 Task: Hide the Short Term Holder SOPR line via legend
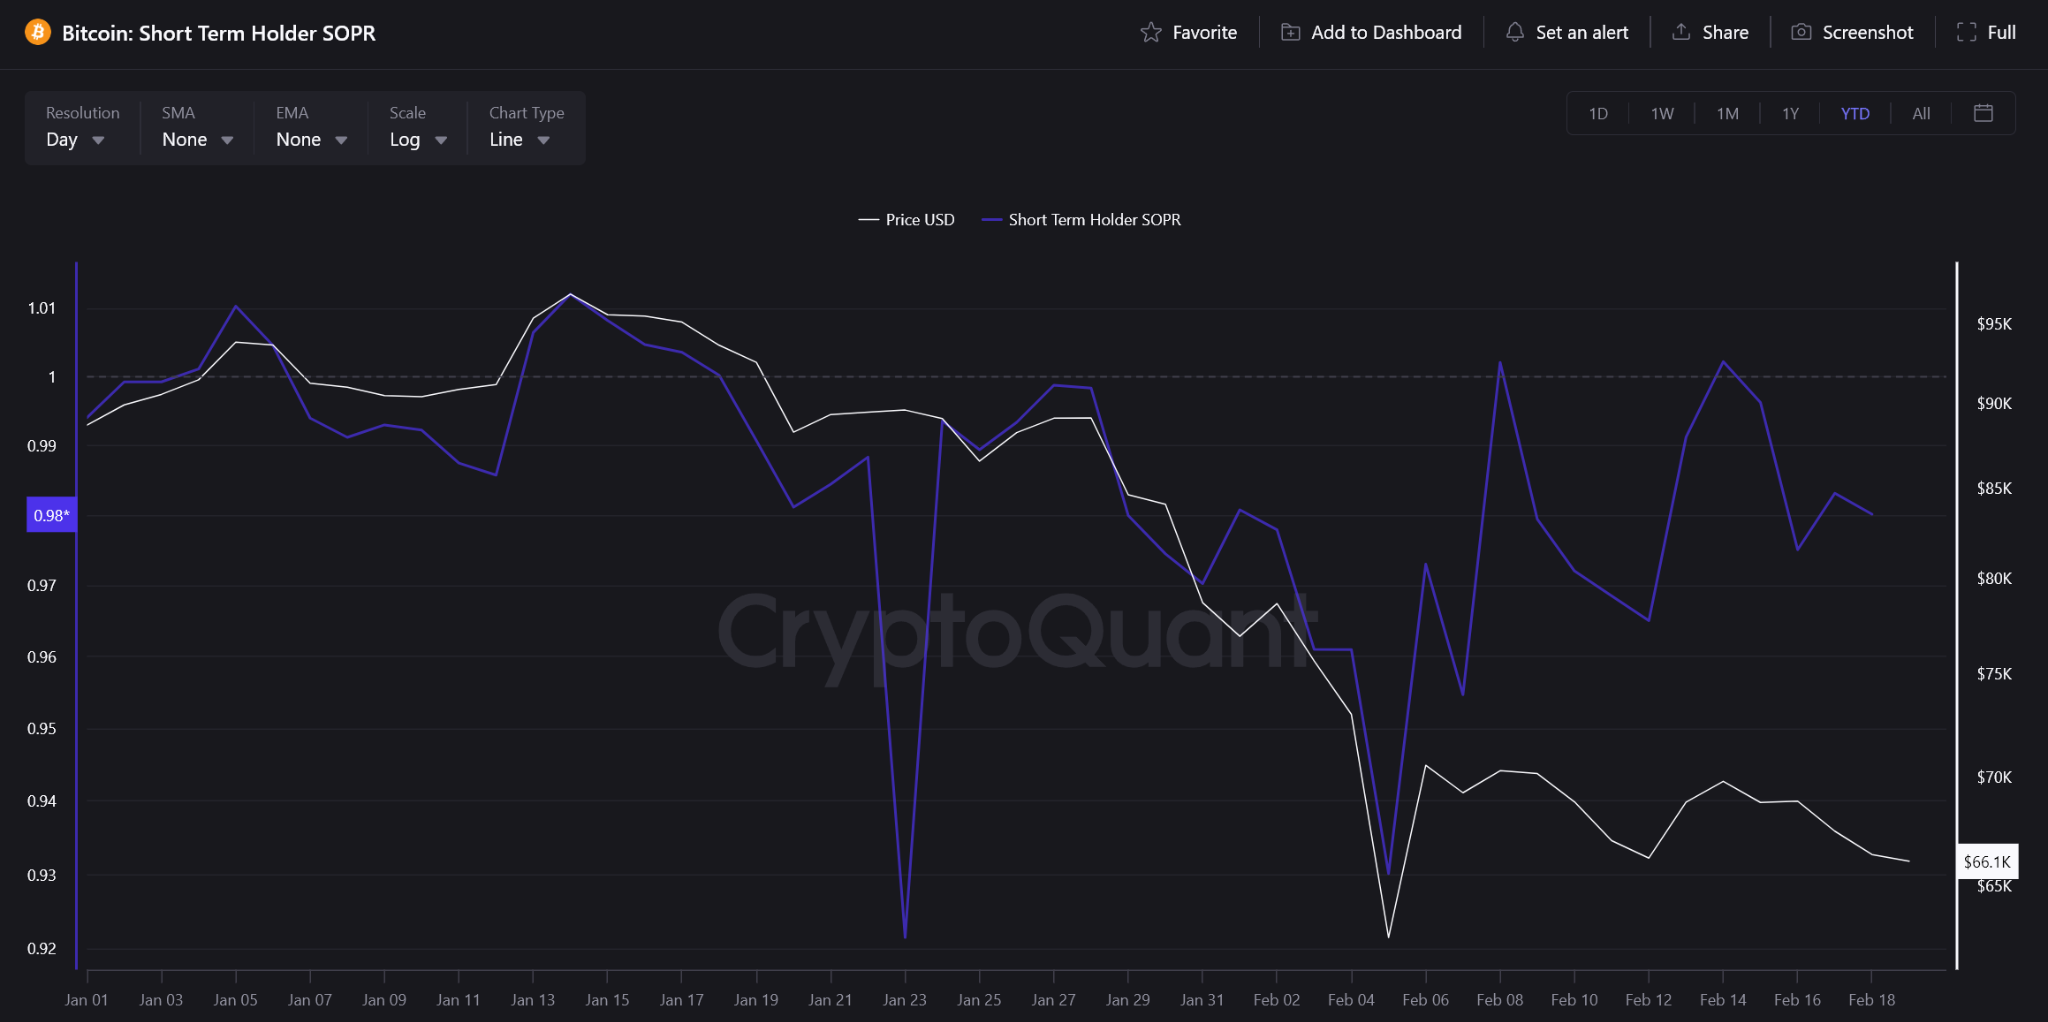click(x=1082, y=219)
